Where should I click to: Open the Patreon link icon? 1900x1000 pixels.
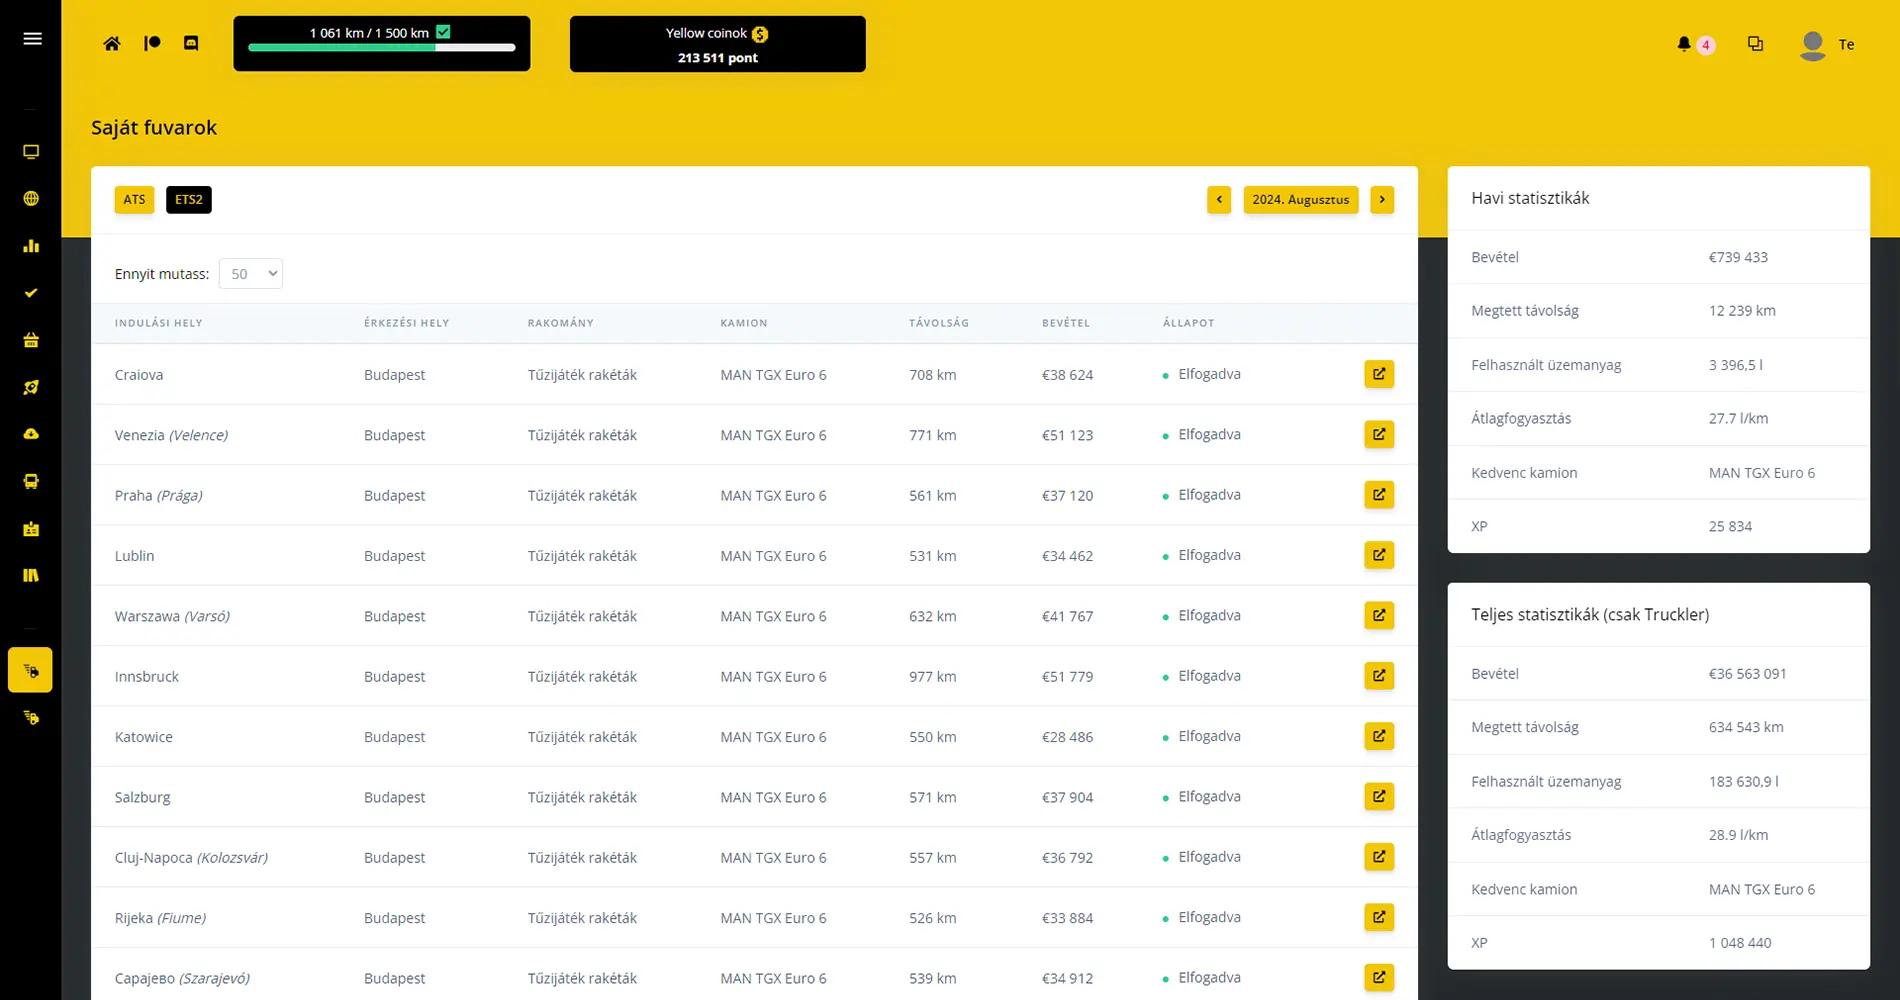tap(152, 44)
